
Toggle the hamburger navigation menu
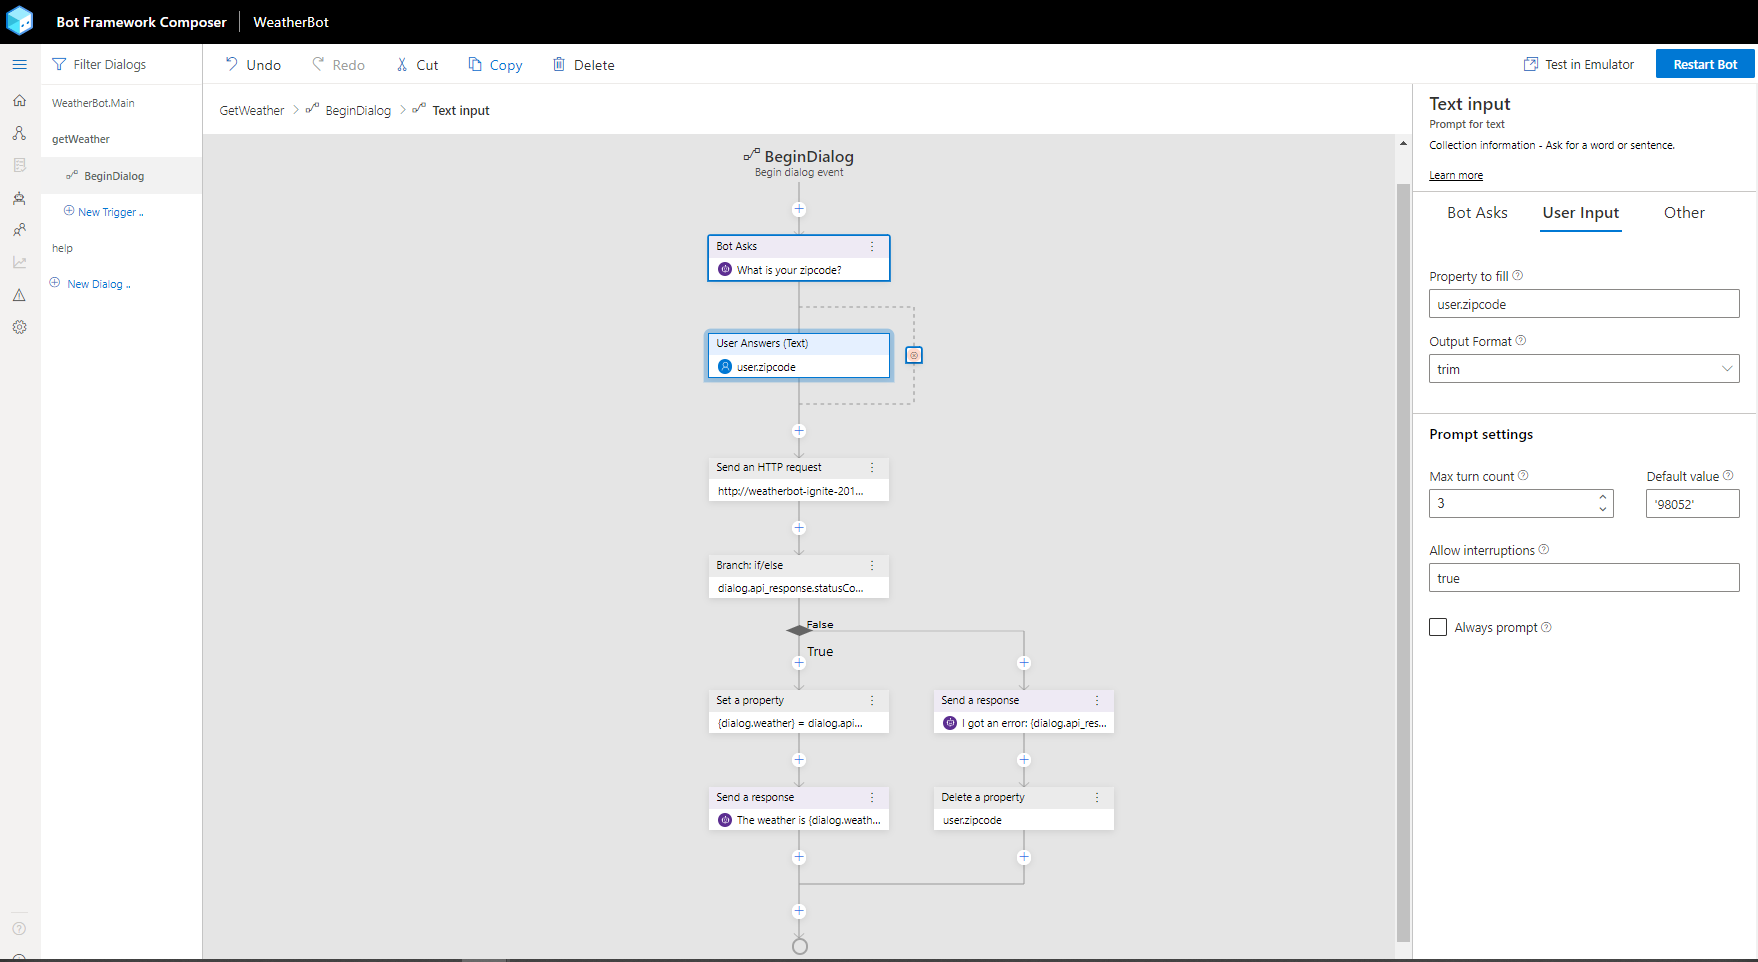19,64
